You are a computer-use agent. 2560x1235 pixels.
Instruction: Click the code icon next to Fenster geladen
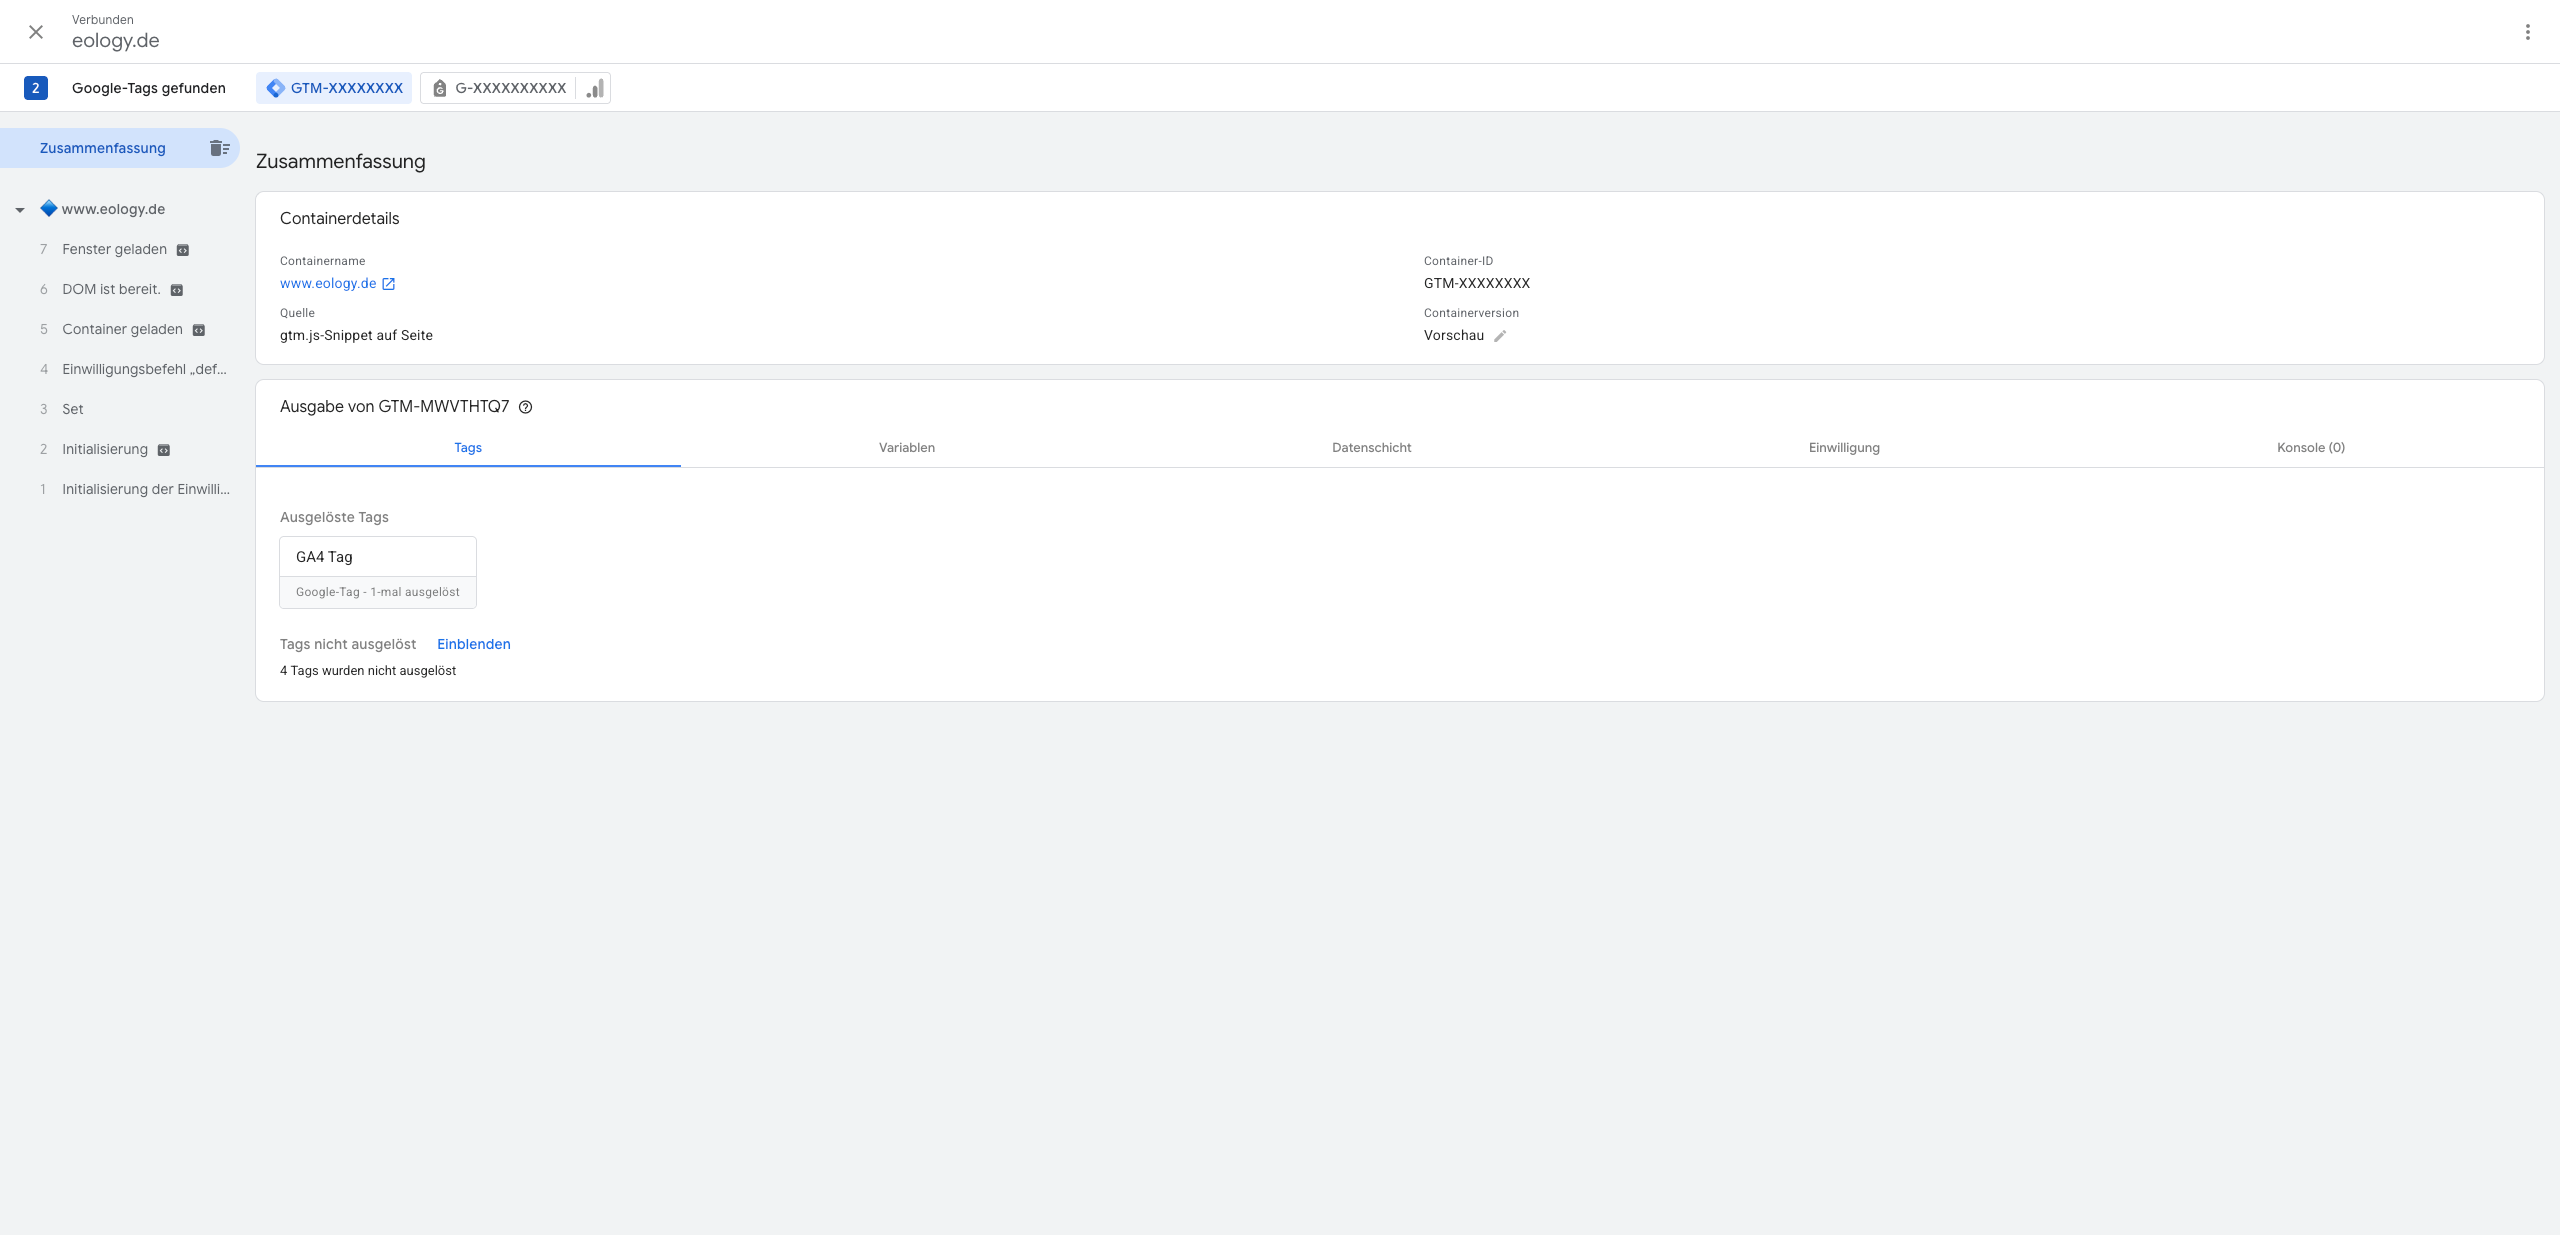pyautogui.click(x=183, y=250)
